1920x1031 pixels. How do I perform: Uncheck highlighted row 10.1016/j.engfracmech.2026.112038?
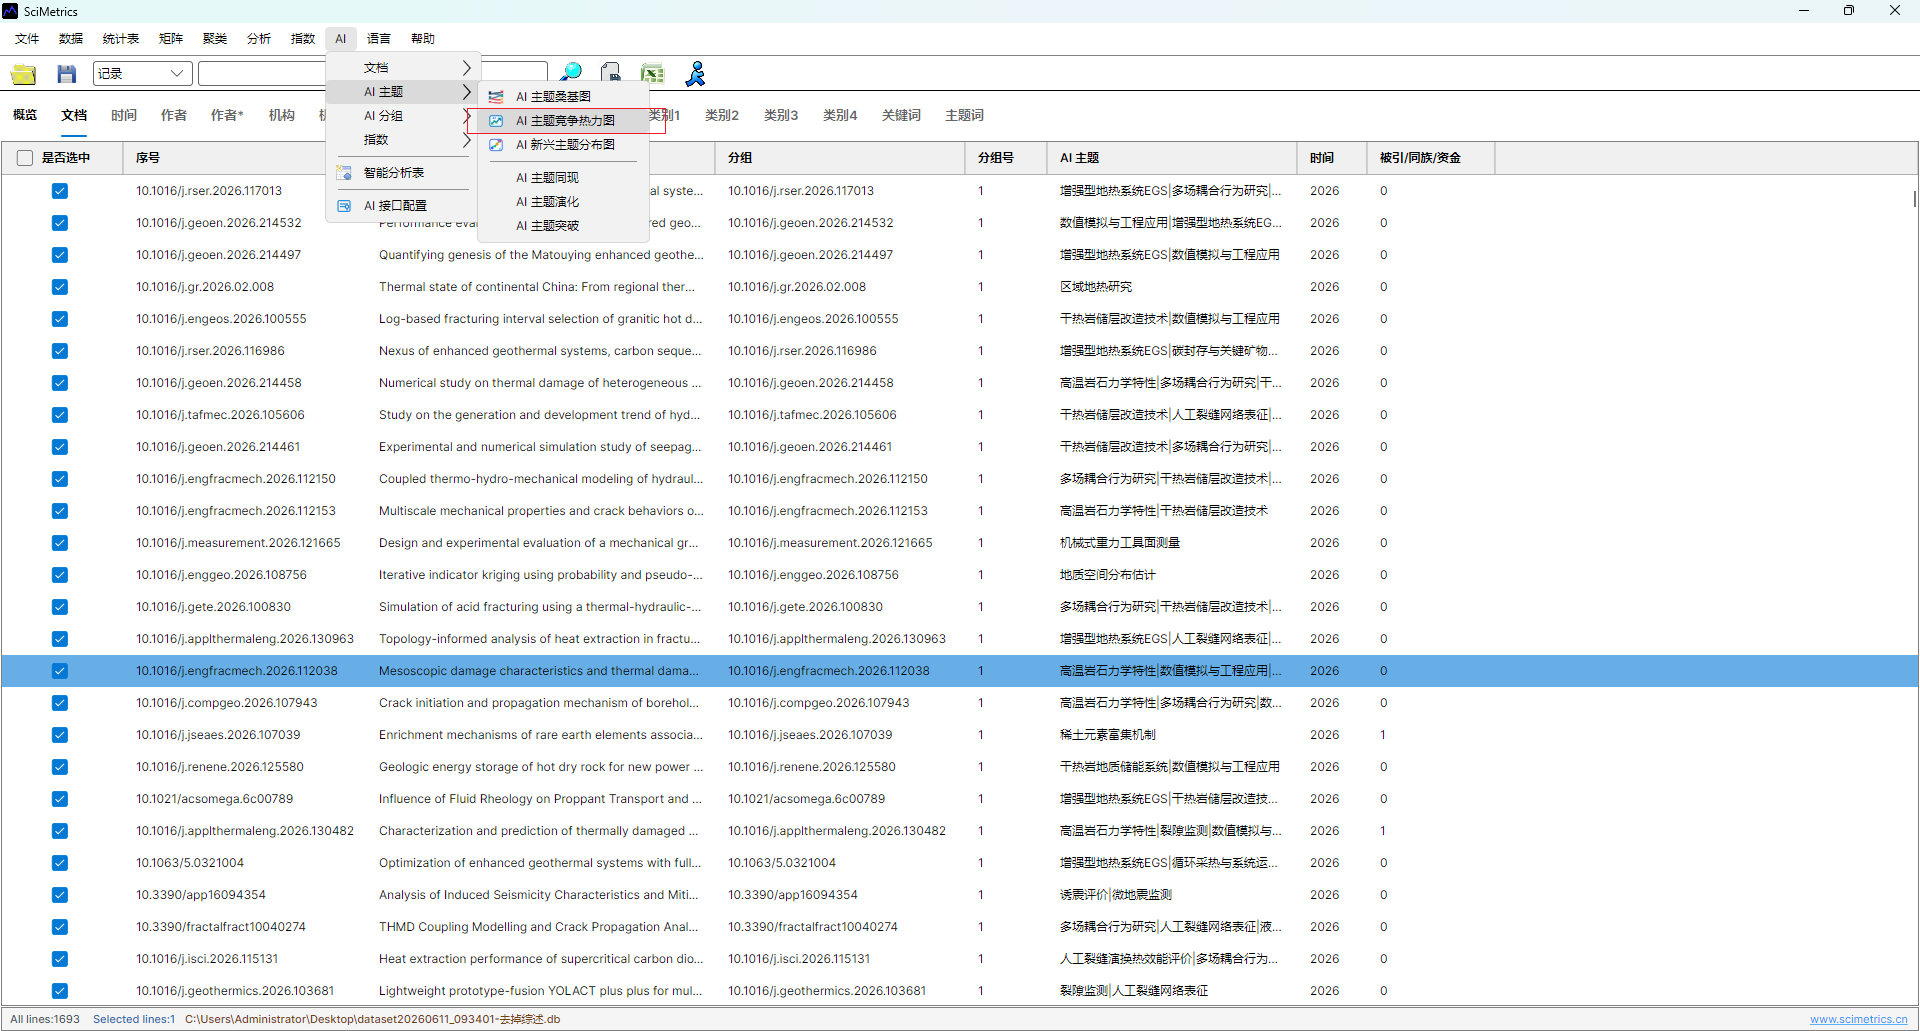point(60,671)
